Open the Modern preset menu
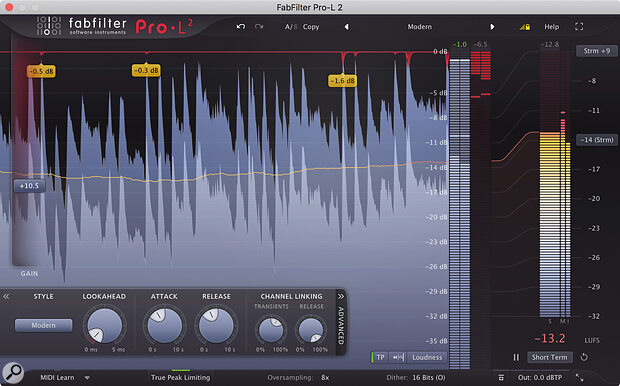This screenshot has width=620, height=386. [x=420, y=26]
